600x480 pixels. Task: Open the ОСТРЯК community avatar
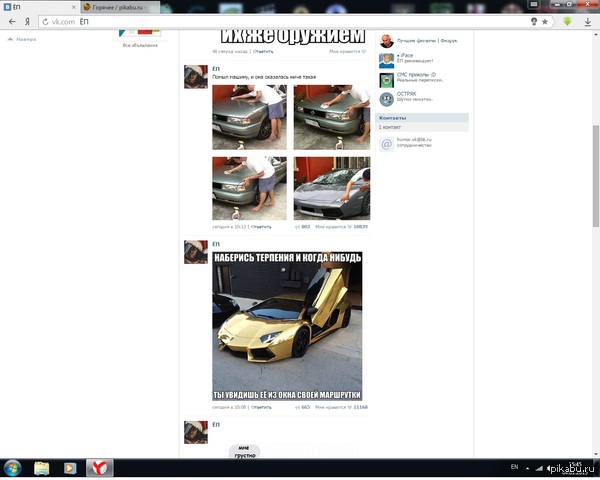[386, 99]
